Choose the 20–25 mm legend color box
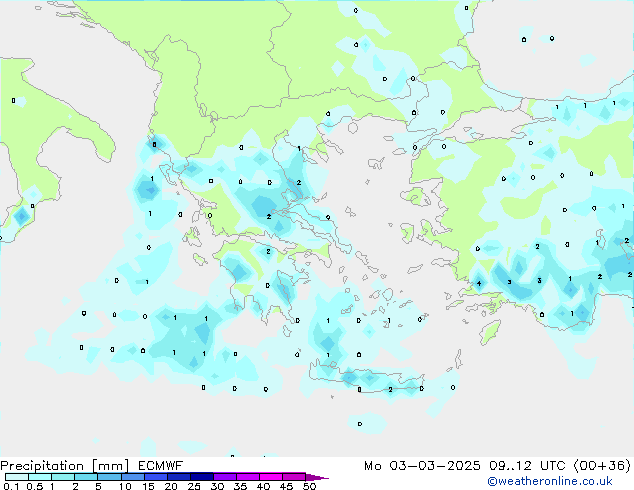The image size is (634, 490). tap(178, 477)
